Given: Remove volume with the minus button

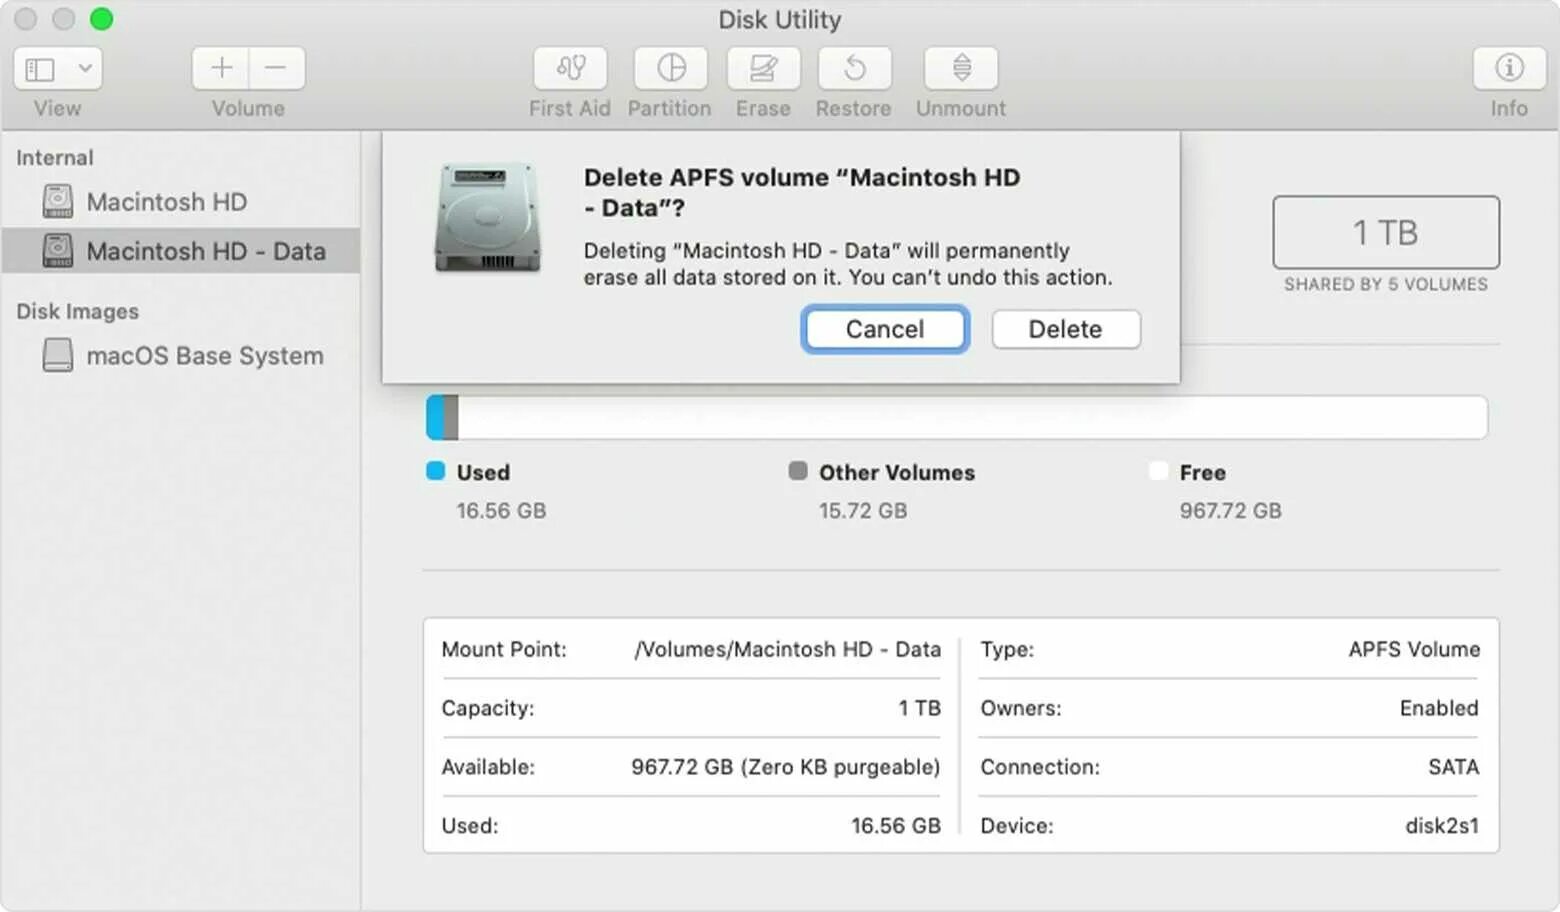Looking at the screenshot, I should pyautogui.click(x=277, y=68).
